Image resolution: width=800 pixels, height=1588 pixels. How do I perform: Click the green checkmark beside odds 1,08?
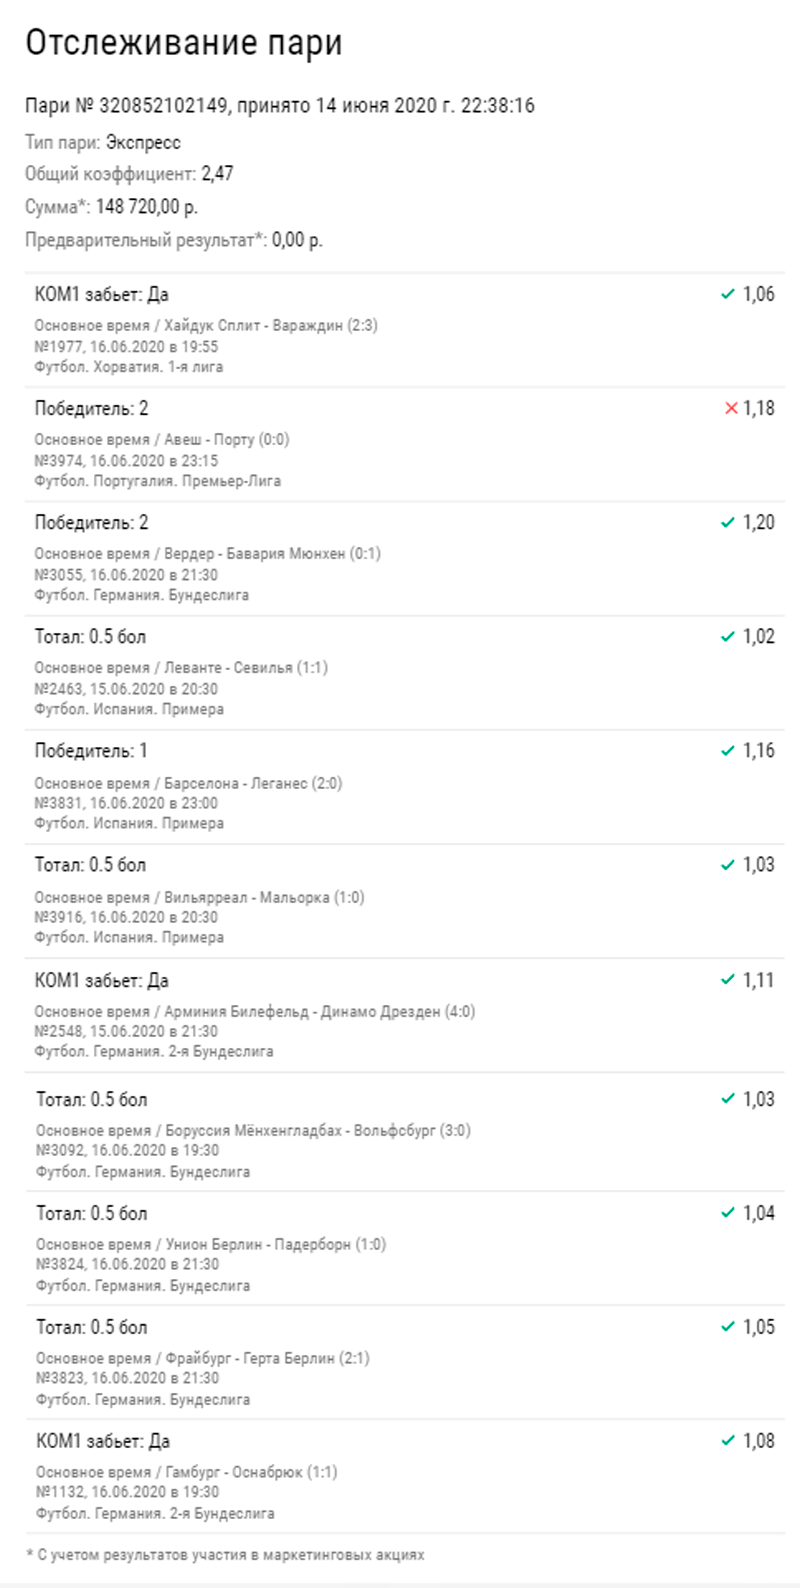coord(728,1441)
